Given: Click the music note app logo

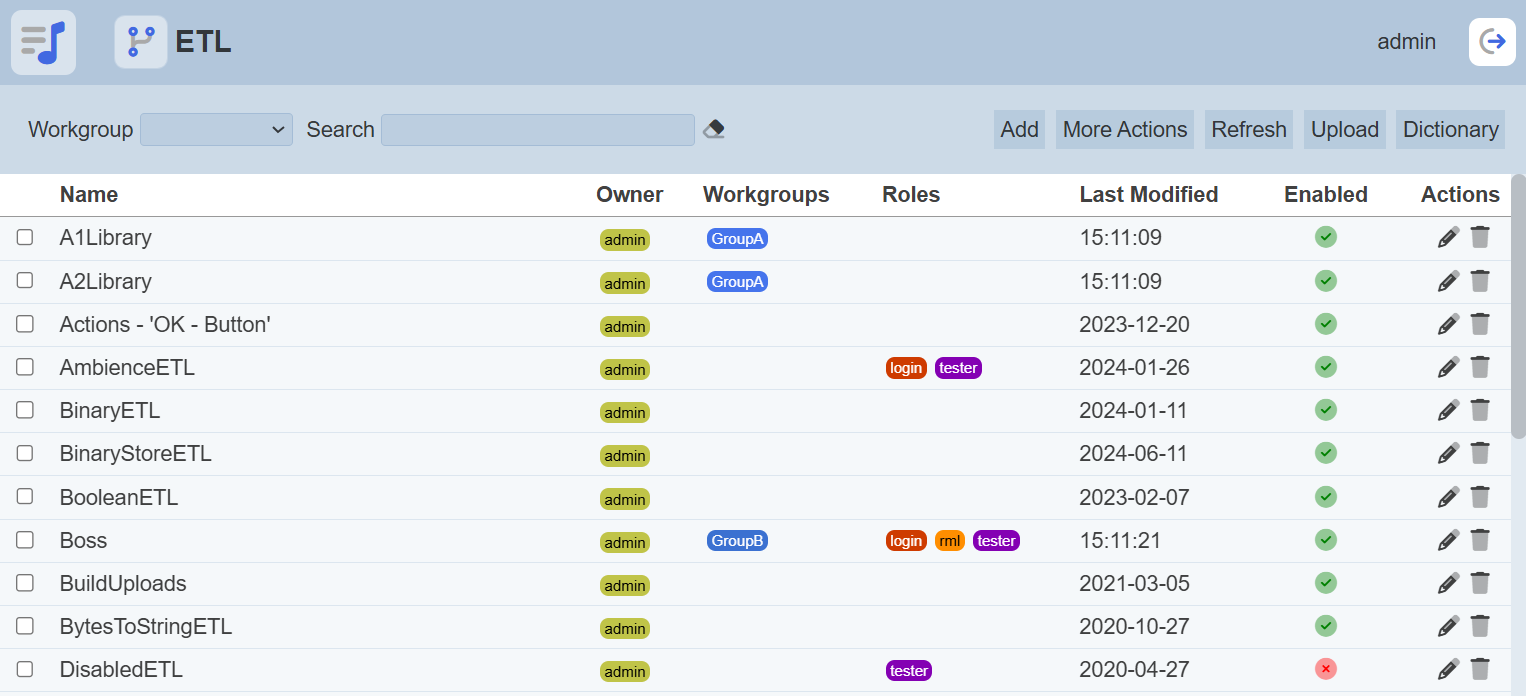Looking at the screenshot, I should (x=43, y=42).
